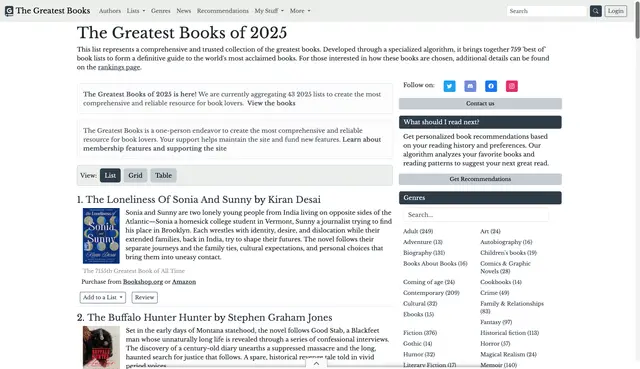Select the Art (24) genre
The width and height of the screenshot is (640, 369).
tap(490, 231)
